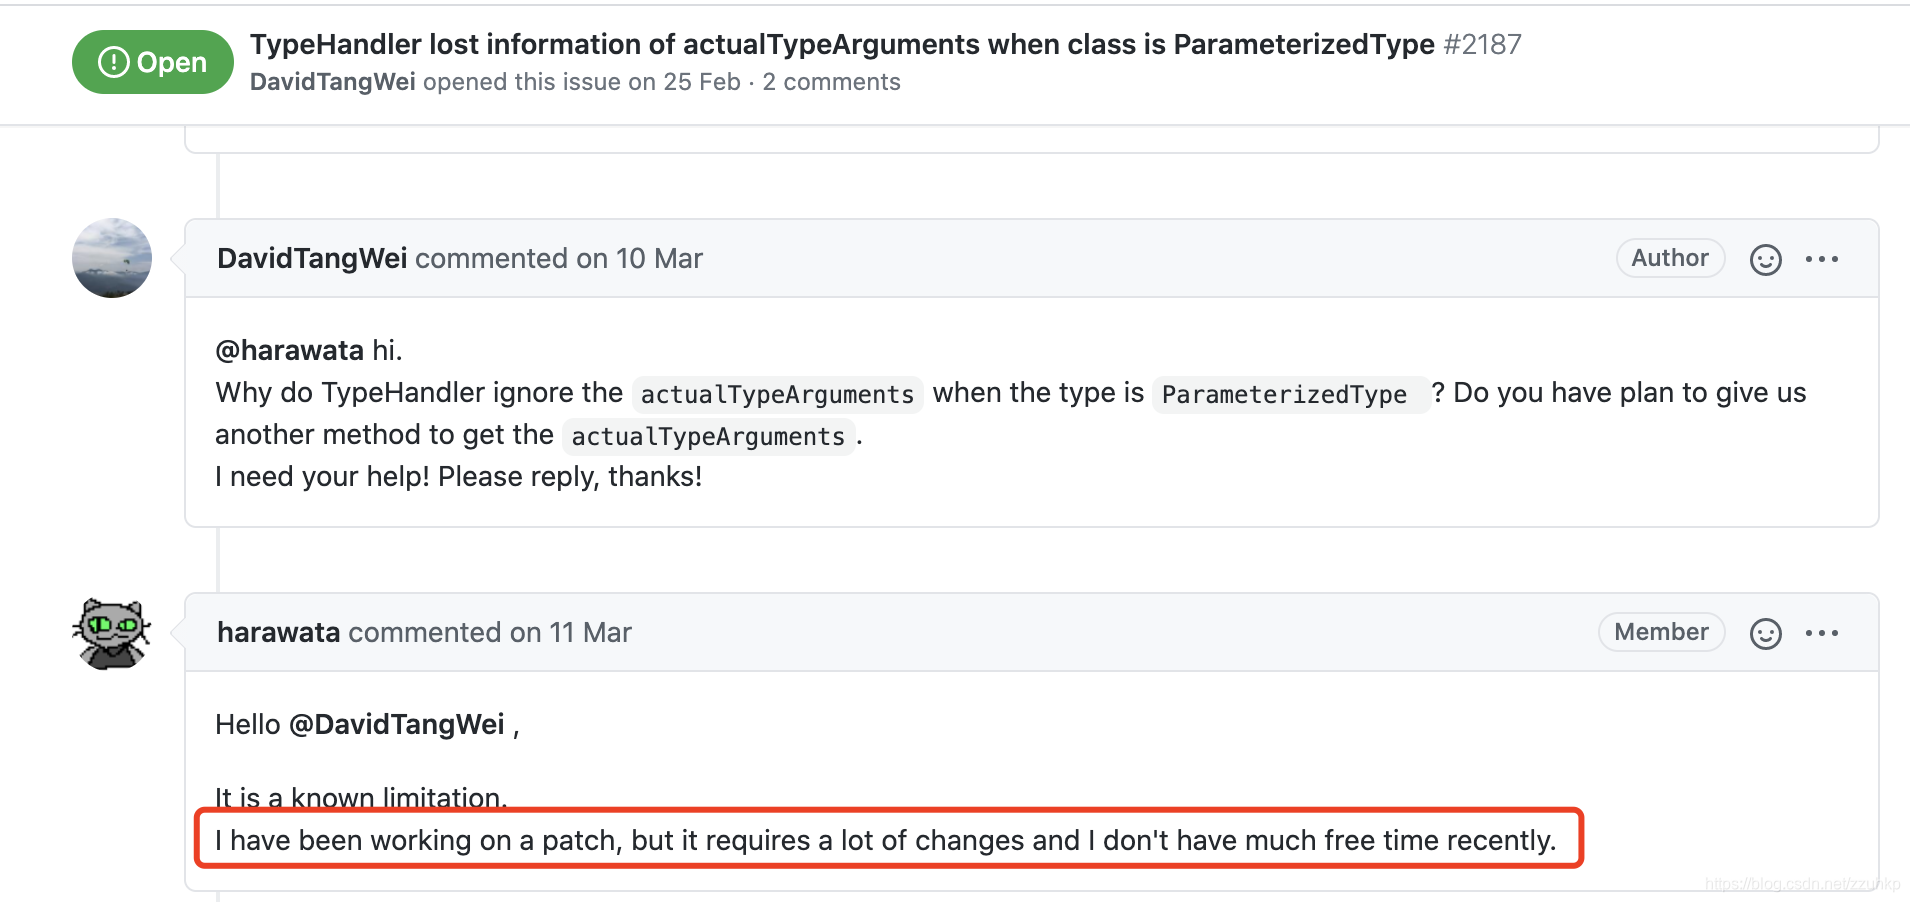Click the green Open issue status badge

coord(153,62)
